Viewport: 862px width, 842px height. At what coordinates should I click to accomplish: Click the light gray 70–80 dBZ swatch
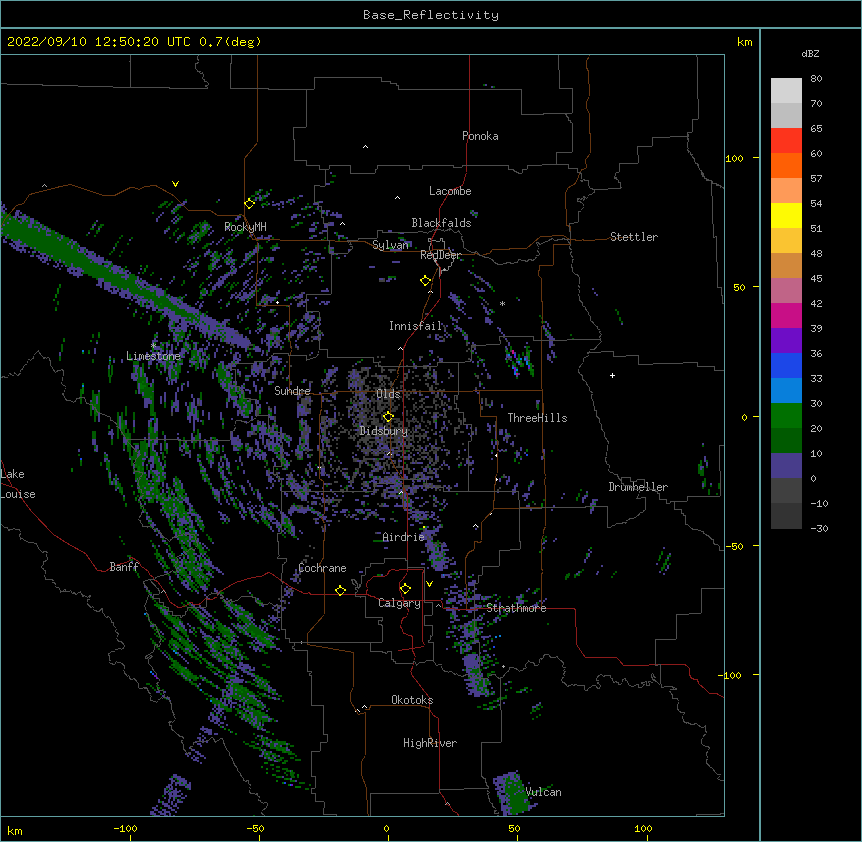pos(786,91)
